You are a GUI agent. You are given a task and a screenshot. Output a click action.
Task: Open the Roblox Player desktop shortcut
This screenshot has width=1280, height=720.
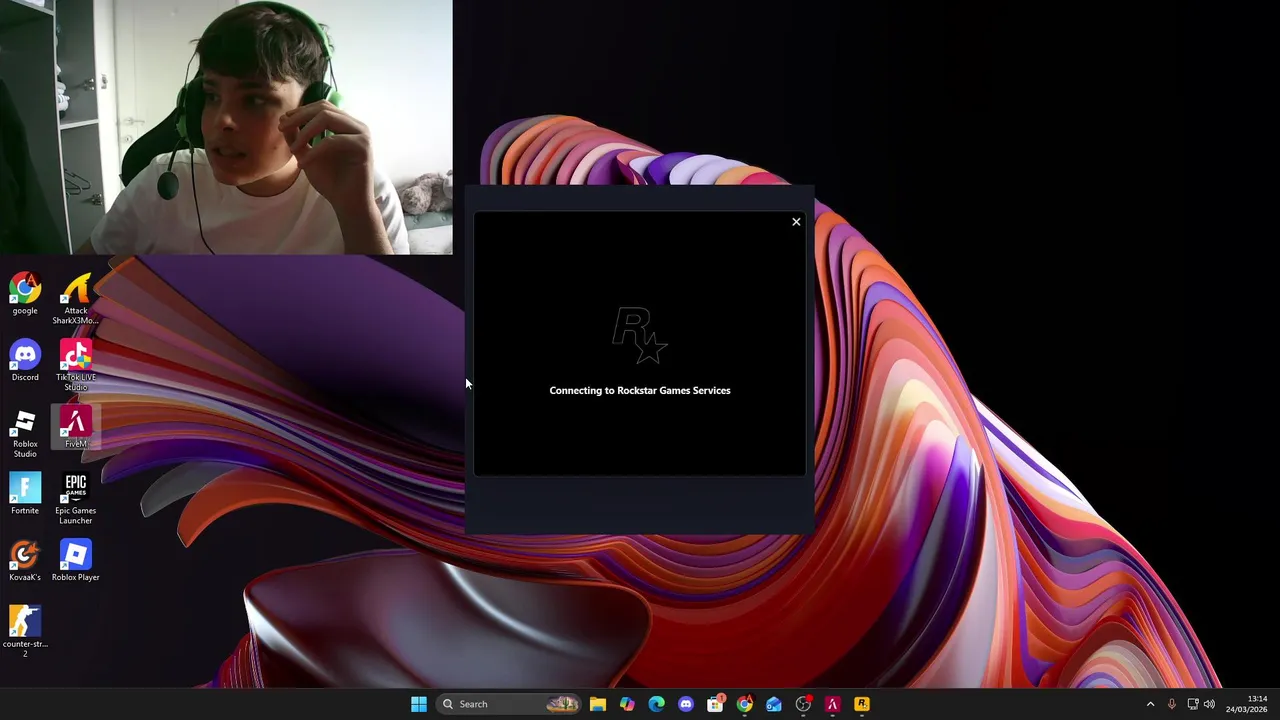pos(76,561)
